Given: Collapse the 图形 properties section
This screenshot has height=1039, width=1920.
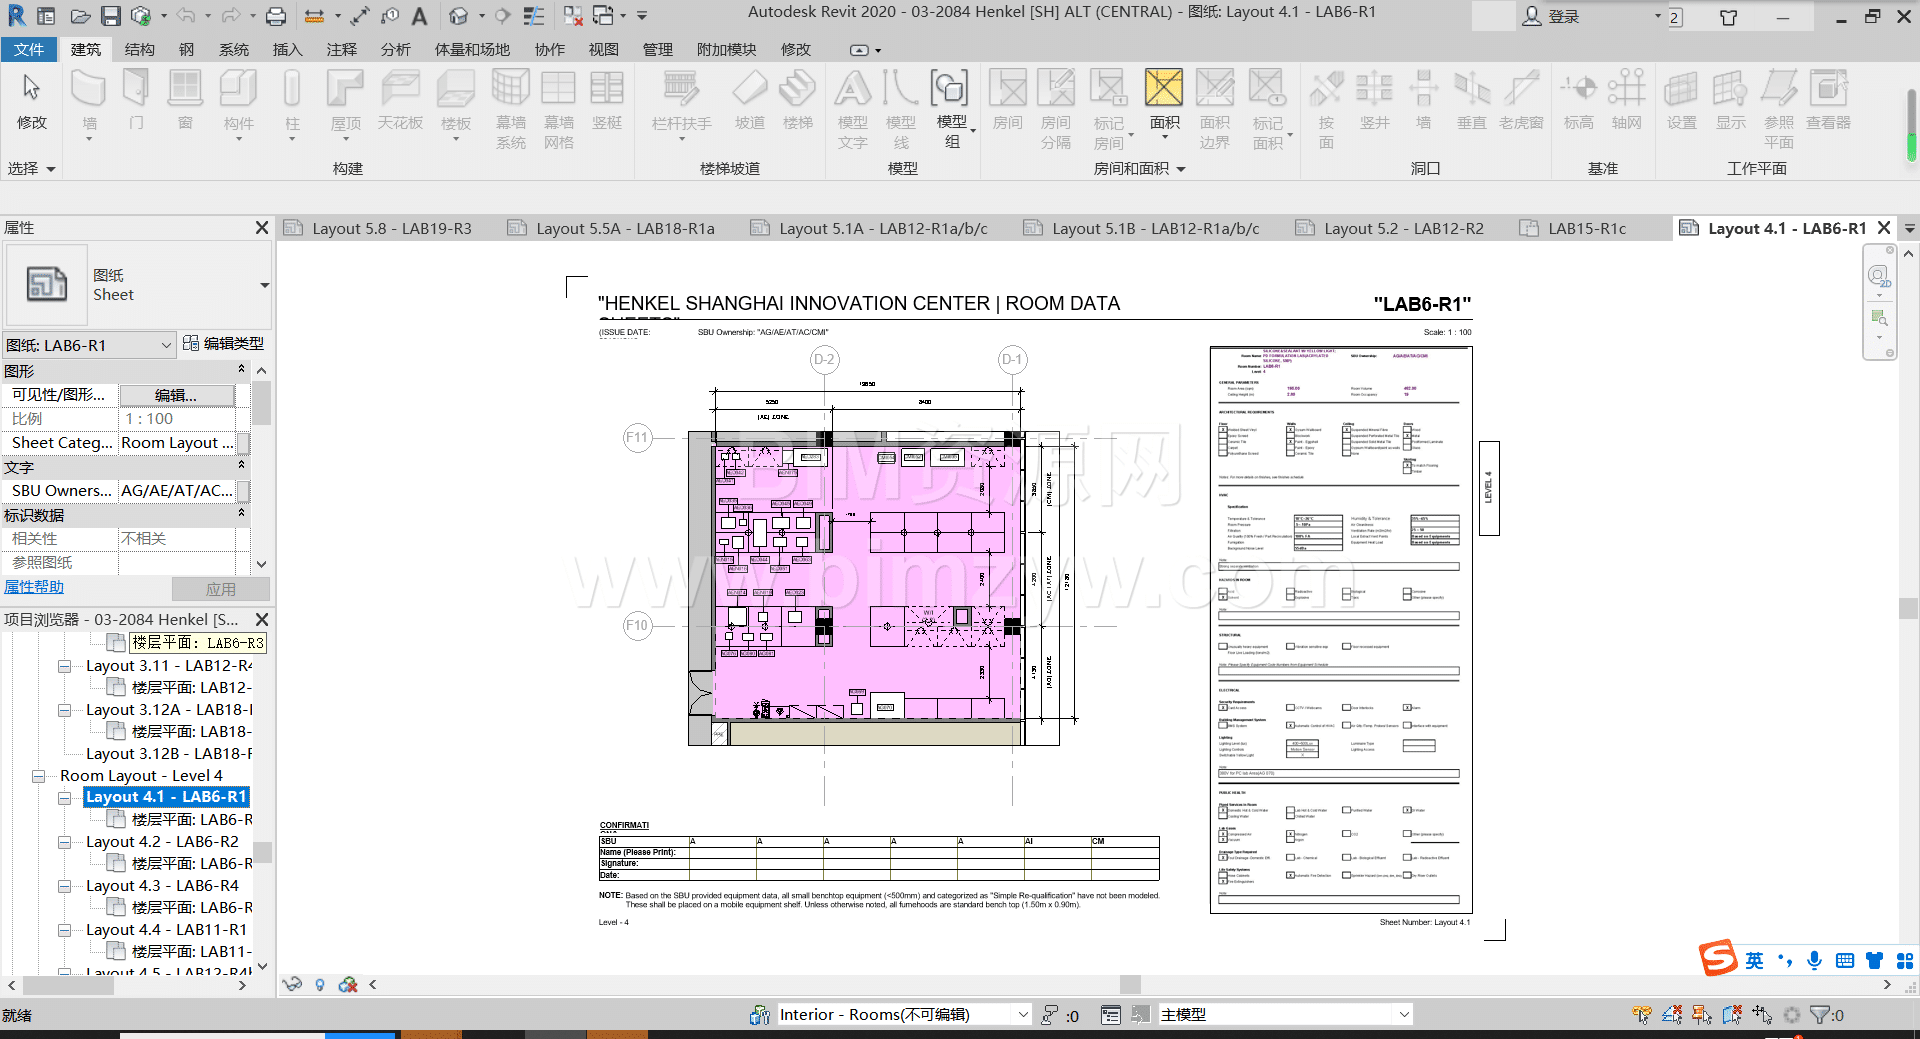Looking at the screenshot, I should [x=241, y=369].
